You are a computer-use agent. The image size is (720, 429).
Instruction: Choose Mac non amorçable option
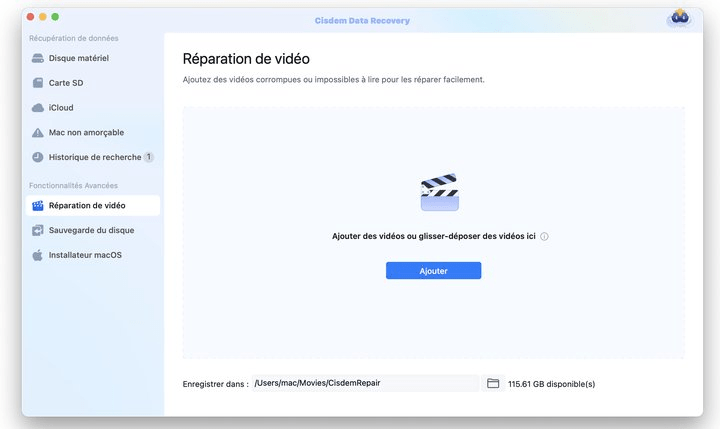pyautogui.click(x=93, y=133)
